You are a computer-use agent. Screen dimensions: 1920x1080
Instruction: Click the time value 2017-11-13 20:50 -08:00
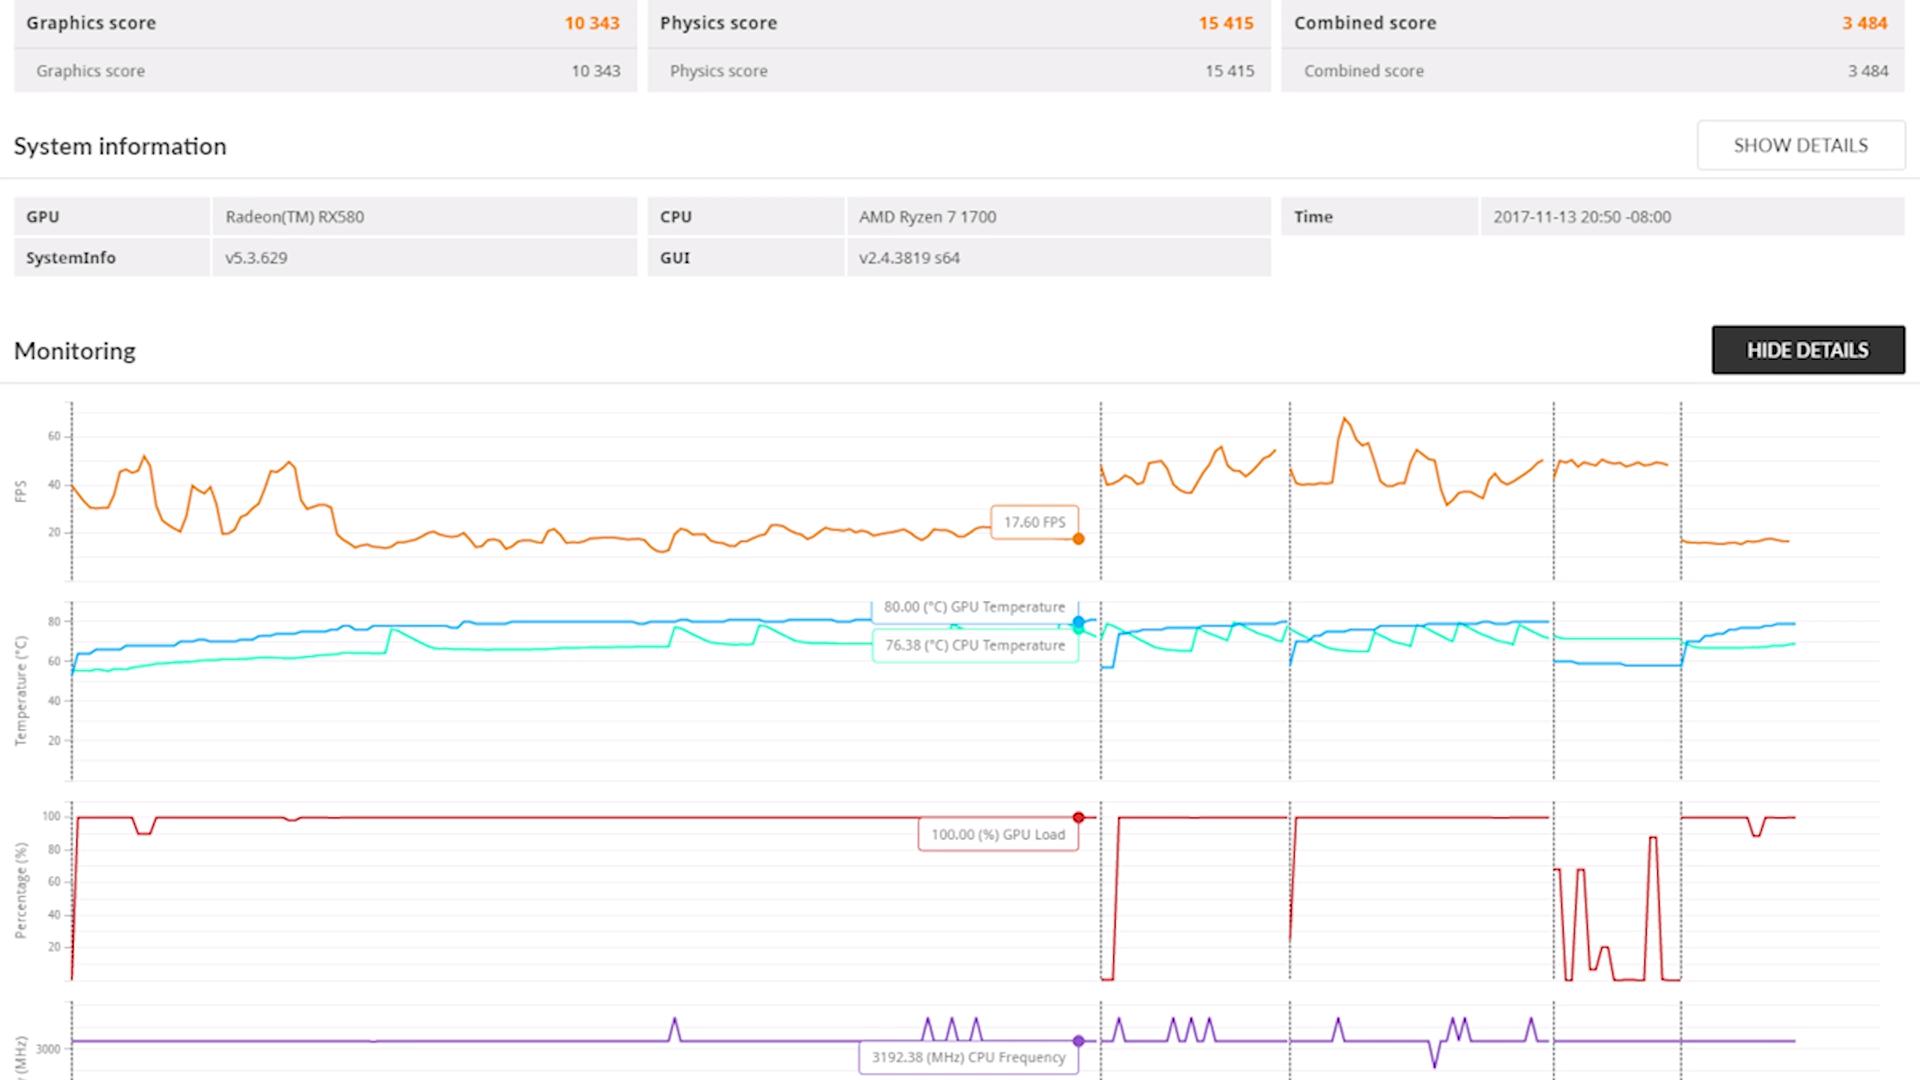(1582, 217)
